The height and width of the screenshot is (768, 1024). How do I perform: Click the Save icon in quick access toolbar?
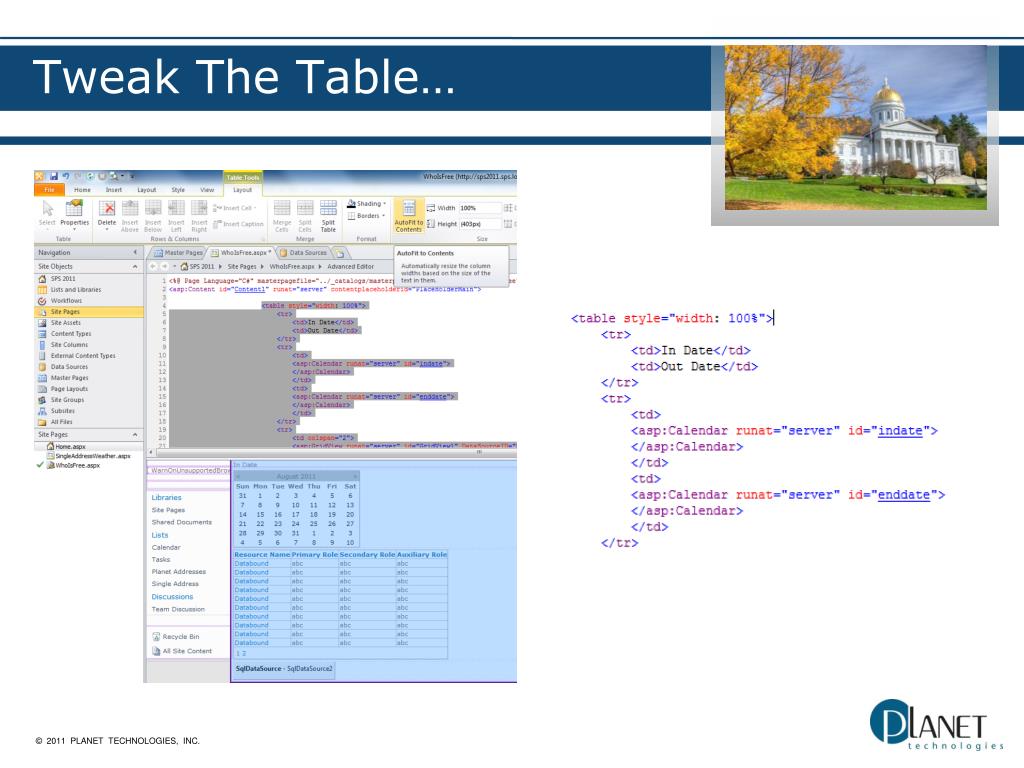[54, 176]
